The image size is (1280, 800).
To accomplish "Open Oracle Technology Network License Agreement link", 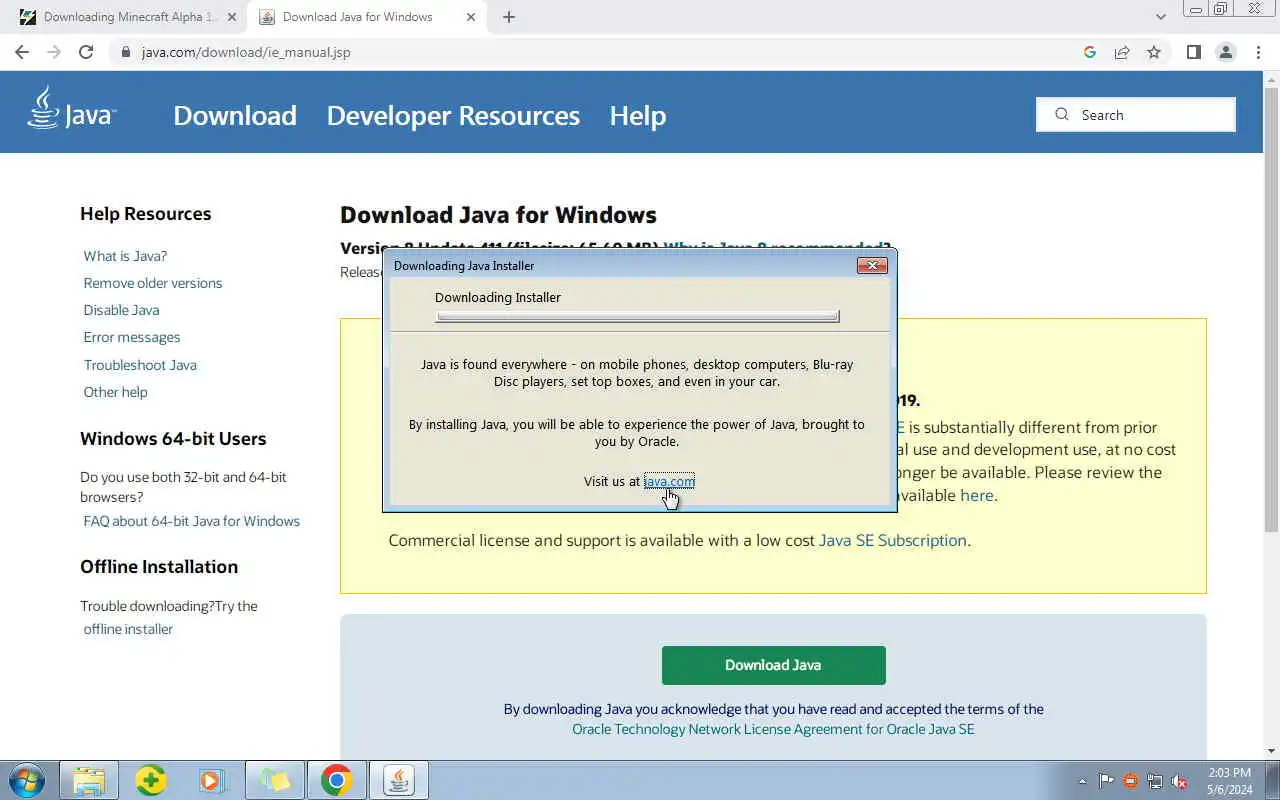I will [x=773, y=729].
